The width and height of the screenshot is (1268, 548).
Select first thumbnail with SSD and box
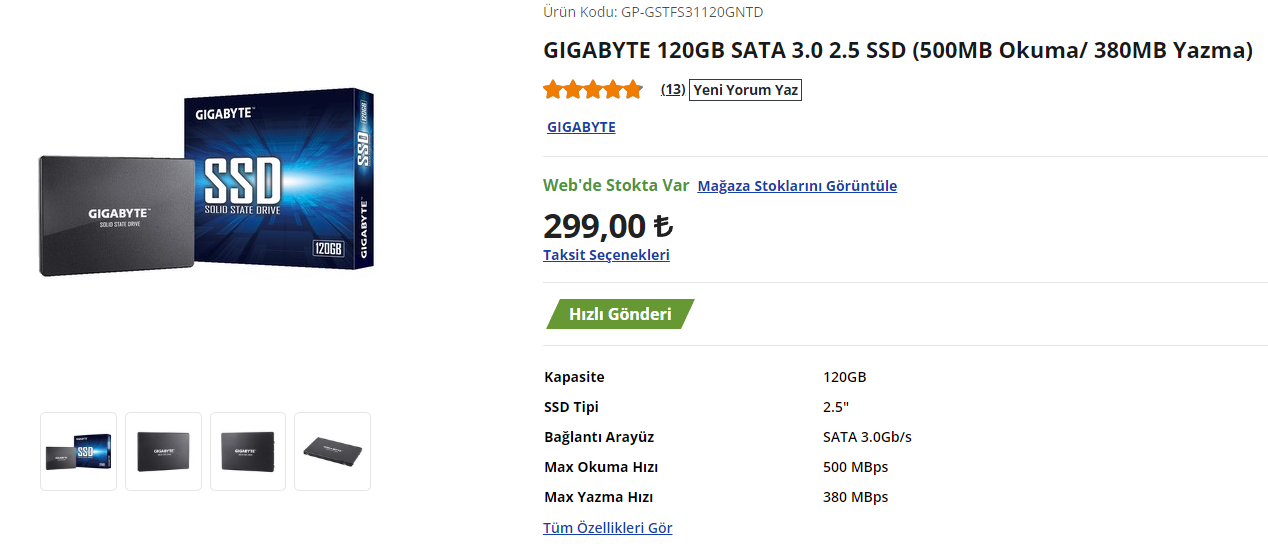coord(78,451)
